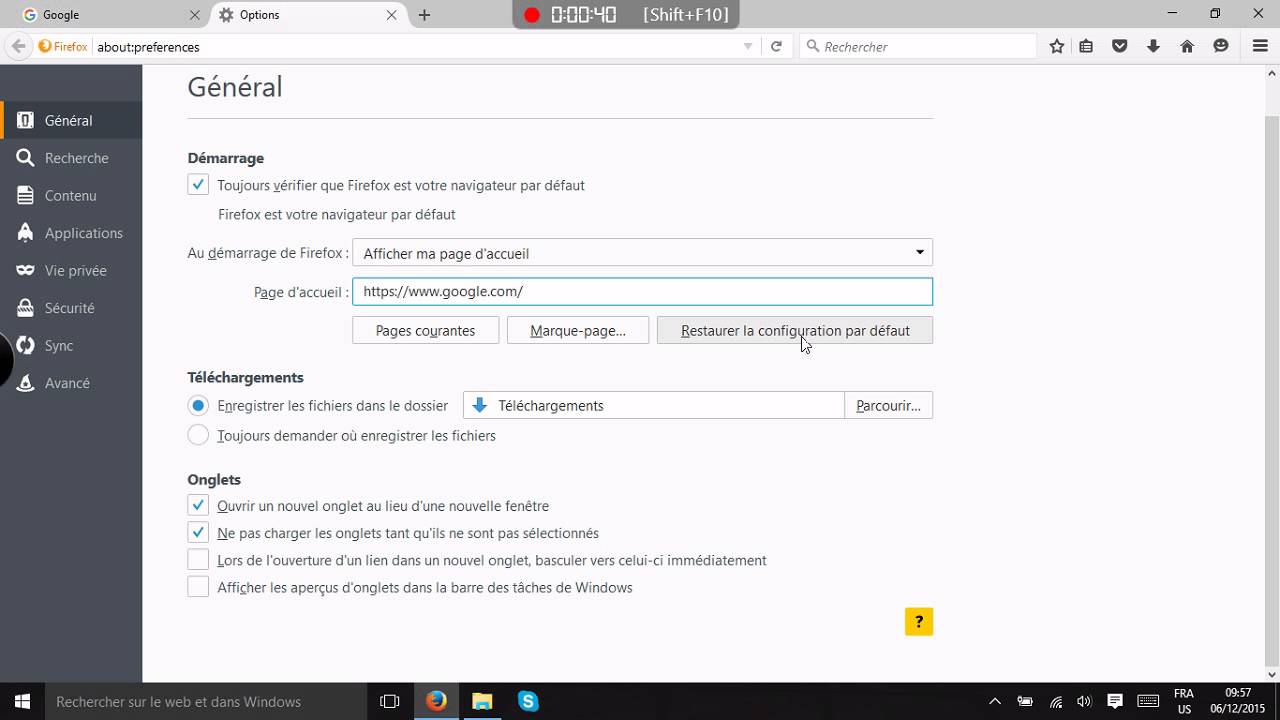Open the Windows Start menu
Screen dimensions: 1280x720
pyautogui.click(x=22, y=702)
